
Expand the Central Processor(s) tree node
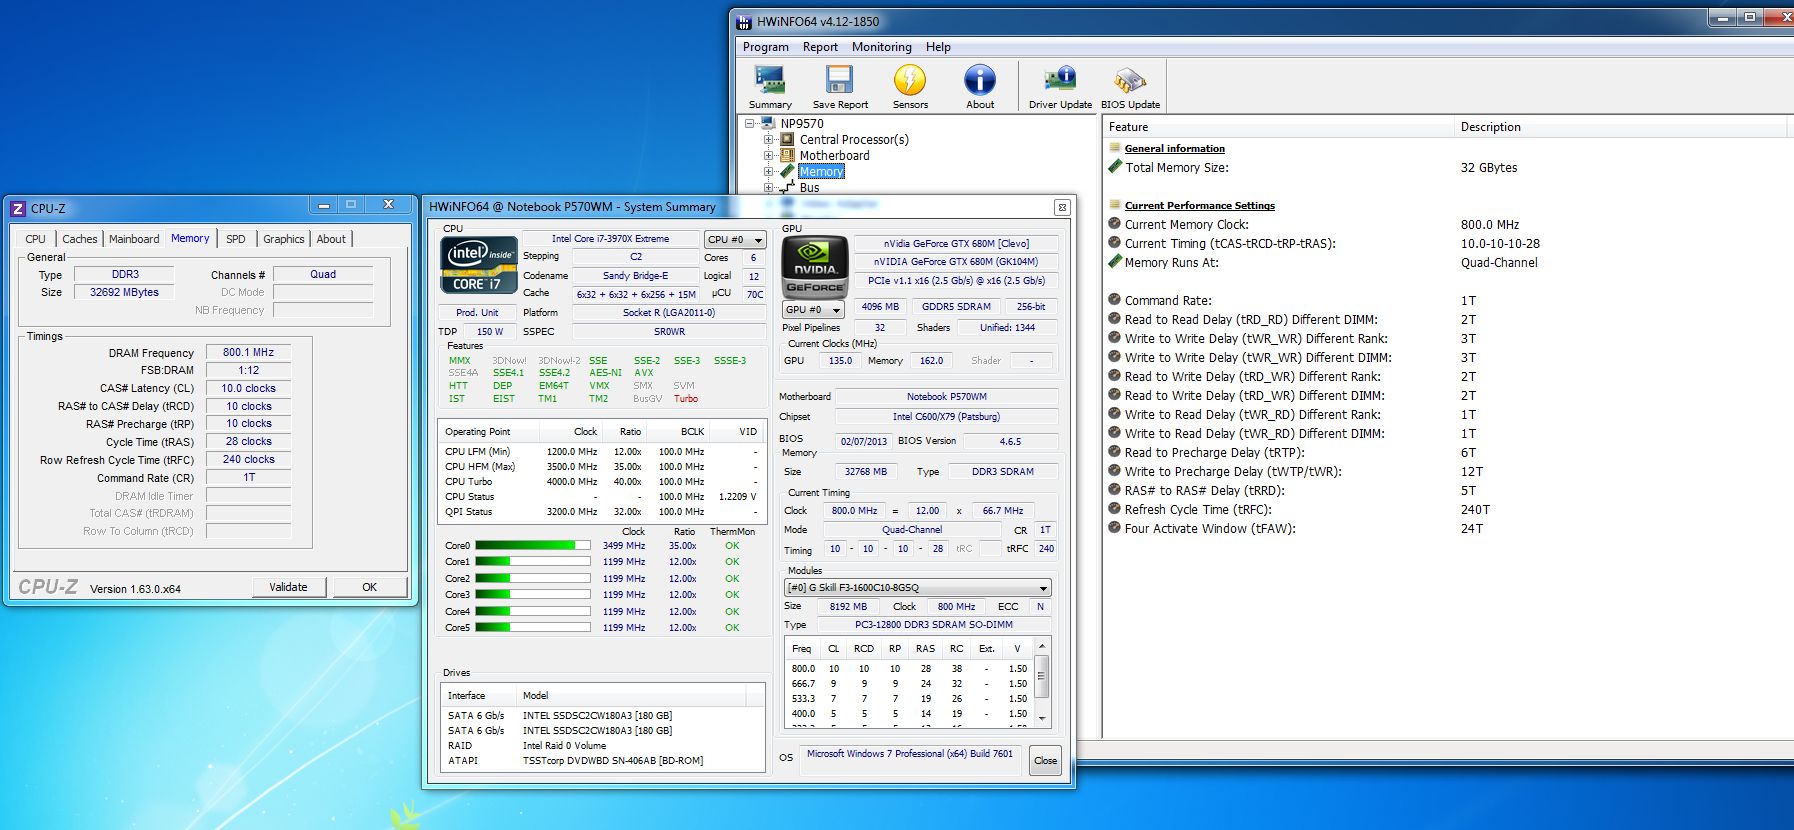(768, 140)
